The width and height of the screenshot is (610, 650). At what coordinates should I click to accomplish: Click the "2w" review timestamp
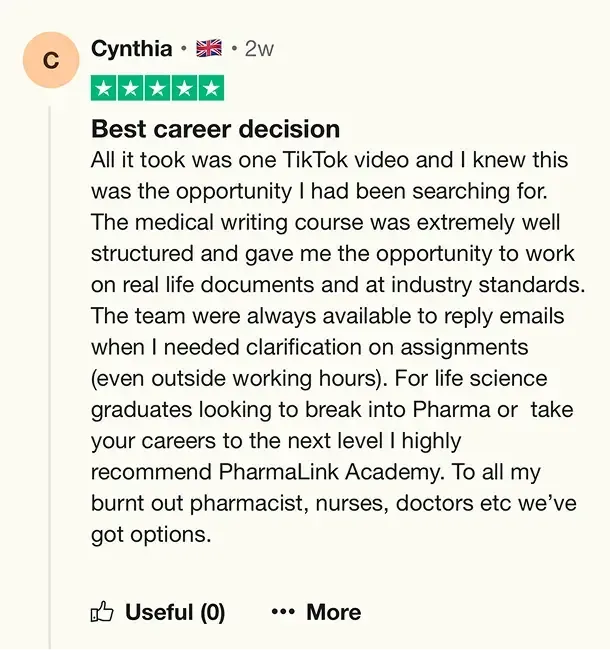pos(259,48)
